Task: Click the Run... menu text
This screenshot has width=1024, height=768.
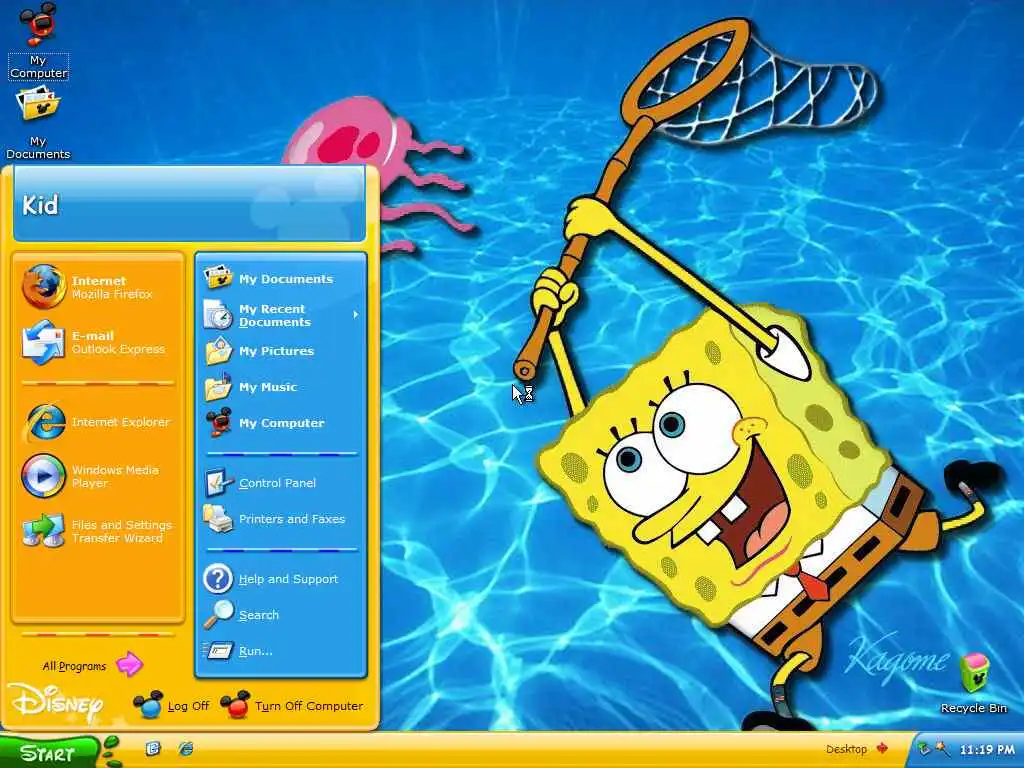Action: [255, 651]
